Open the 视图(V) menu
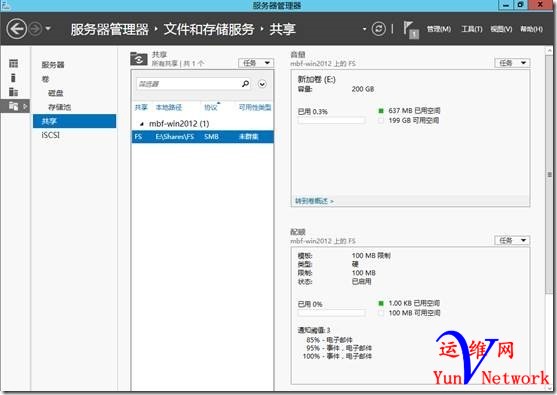This screenshot has width=557, height=395. point(501,29)
